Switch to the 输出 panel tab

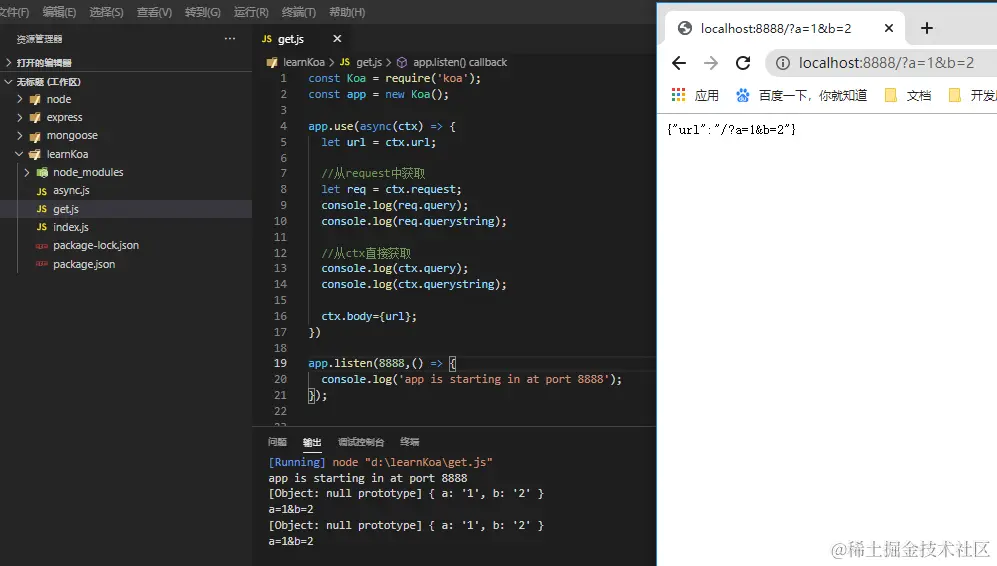[x=312, y=442]
